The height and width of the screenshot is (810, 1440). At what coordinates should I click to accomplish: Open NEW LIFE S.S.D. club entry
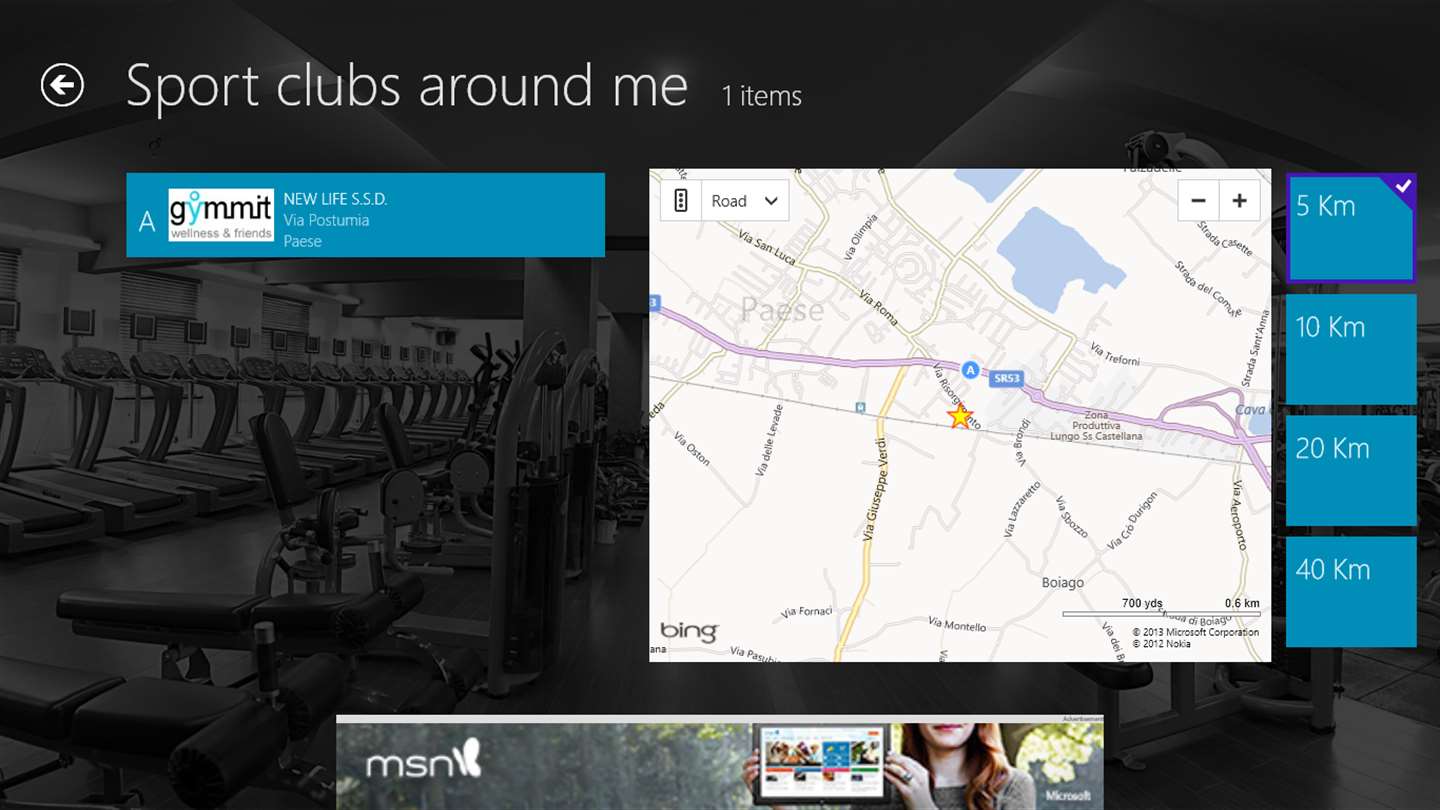pos(365,215)
